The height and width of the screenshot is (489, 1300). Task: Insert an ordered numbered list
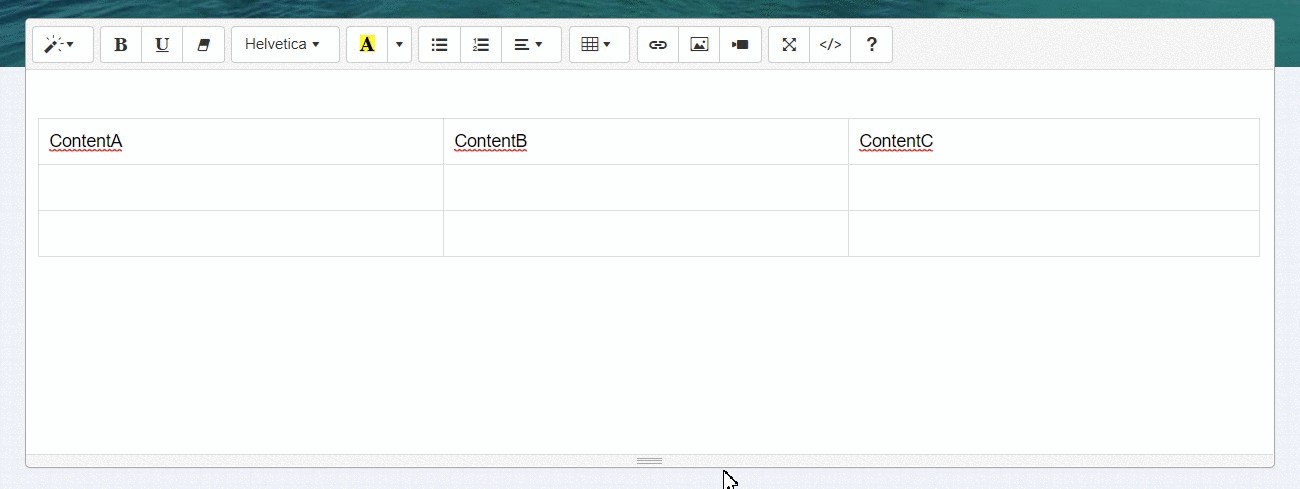481,45
